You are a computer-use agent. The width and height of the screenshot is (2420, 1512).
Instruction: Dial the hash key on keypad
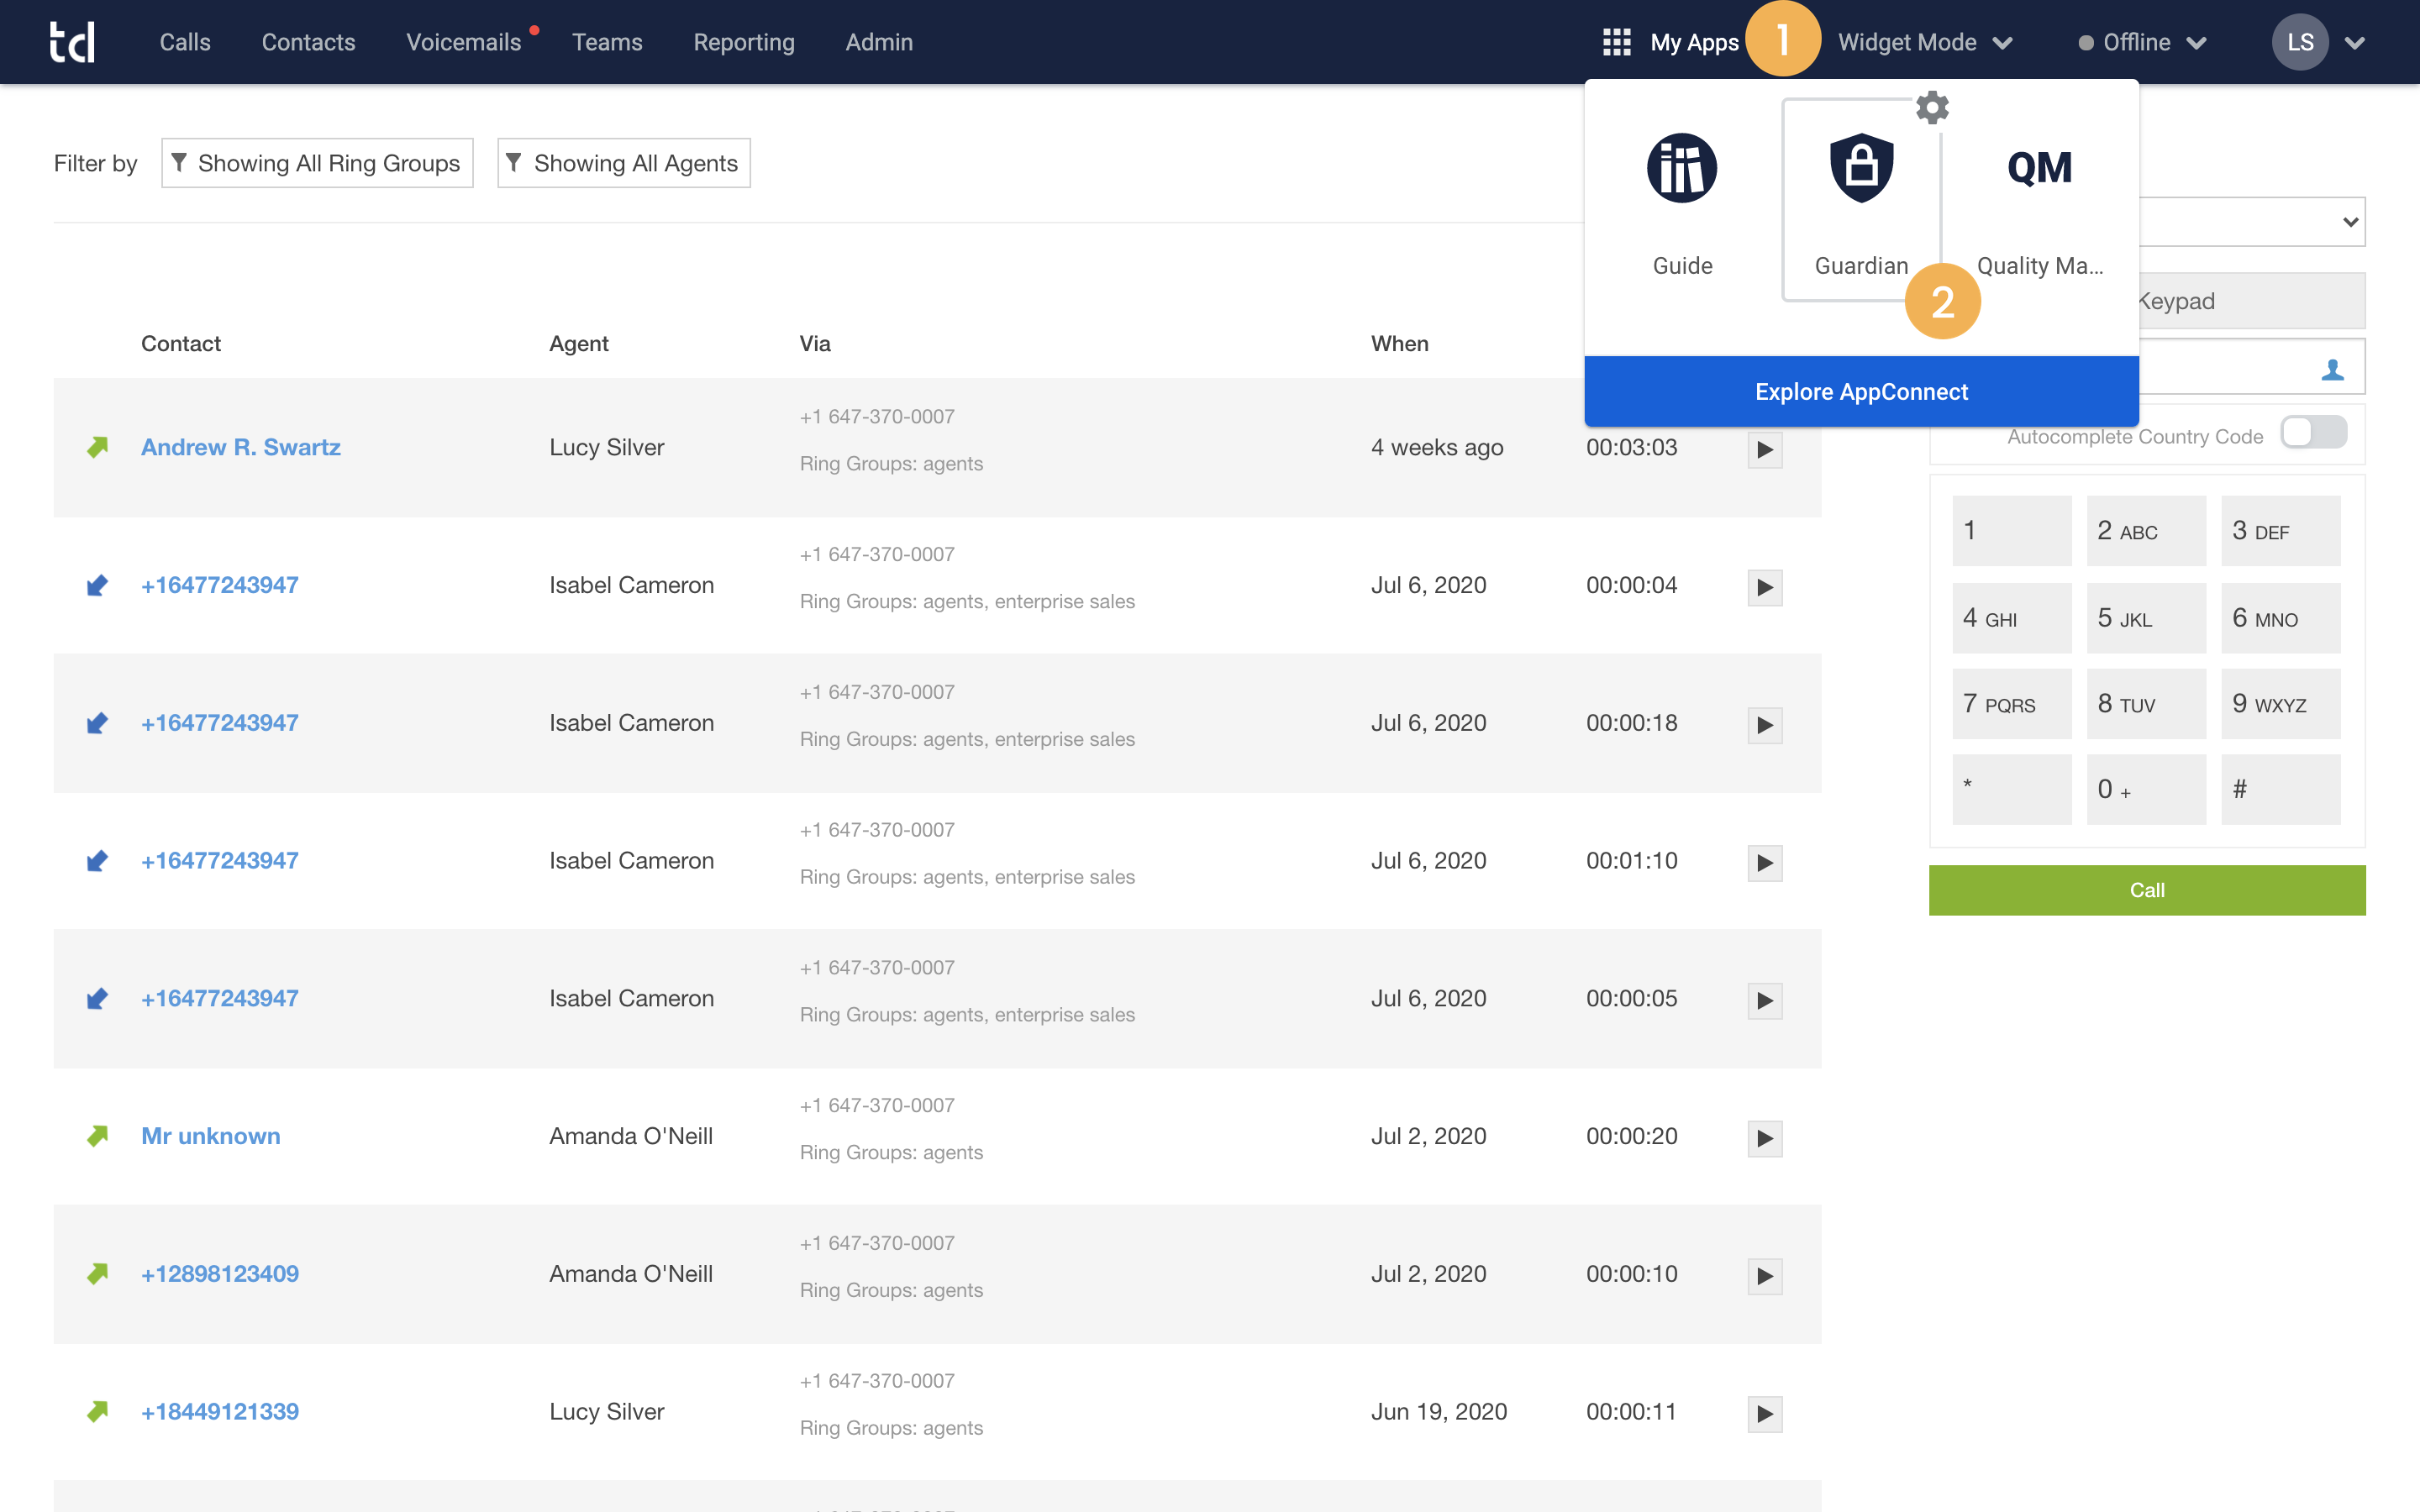pyautogui.click(x=2281, y=789)
